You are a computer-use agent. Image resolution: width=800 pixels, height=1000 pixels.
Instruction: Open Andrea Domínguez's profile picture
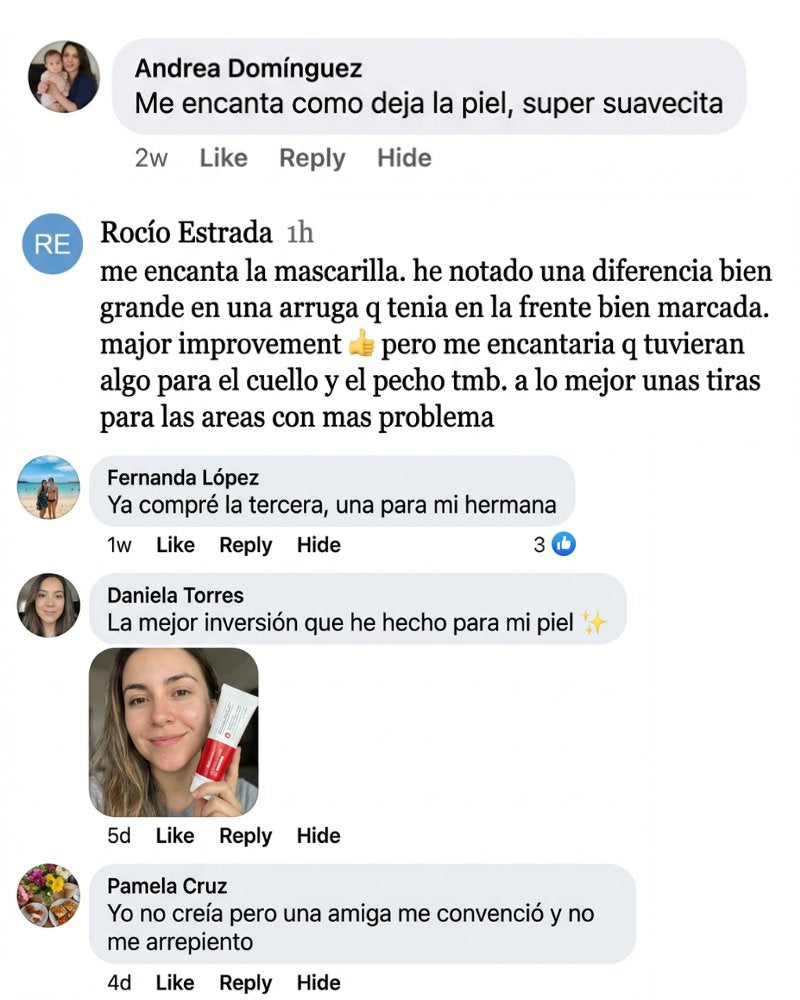64,76
